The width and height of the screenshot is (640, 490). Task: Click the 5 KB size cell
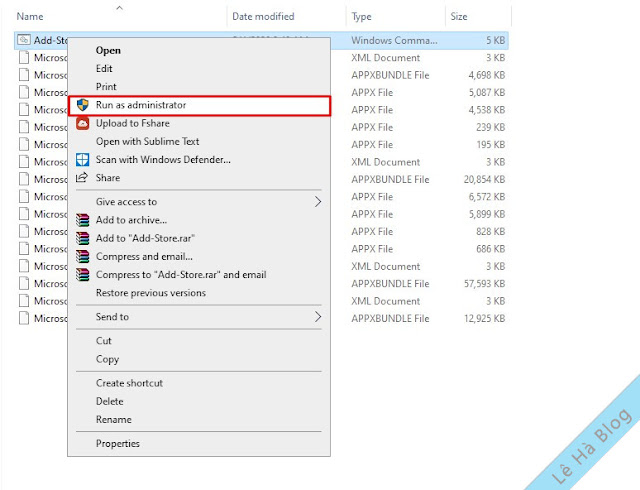pyautogui.click(x=496, y=40)
